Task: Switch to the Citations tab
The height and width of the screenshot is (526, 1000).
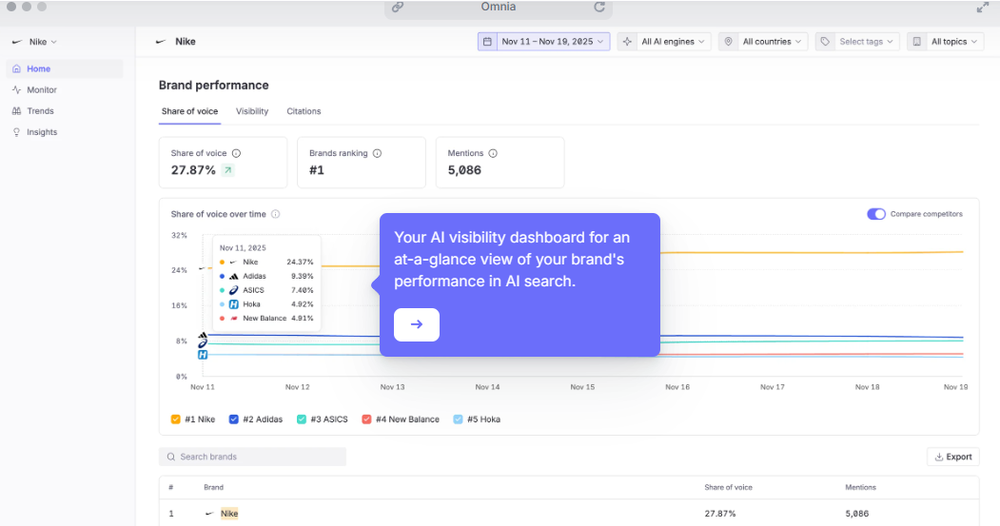Action: (x=304, y=111)
